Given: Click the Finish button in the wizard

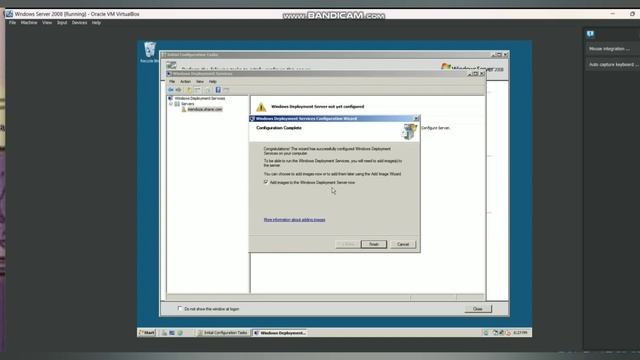Looking at the screenshot, I should pyautogui.click(x=373, y=244).
